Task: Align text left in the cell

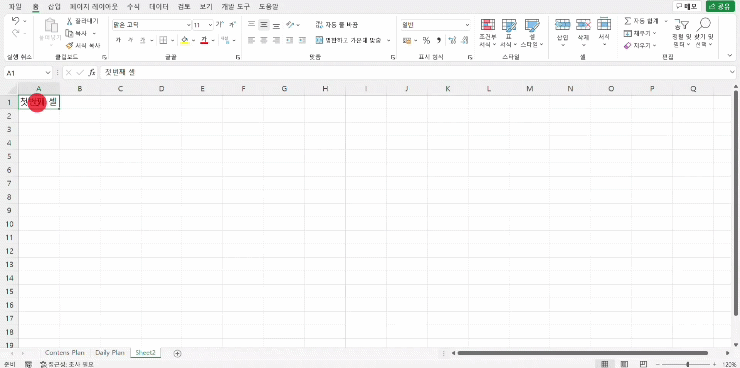Action: tap(252, 41)
